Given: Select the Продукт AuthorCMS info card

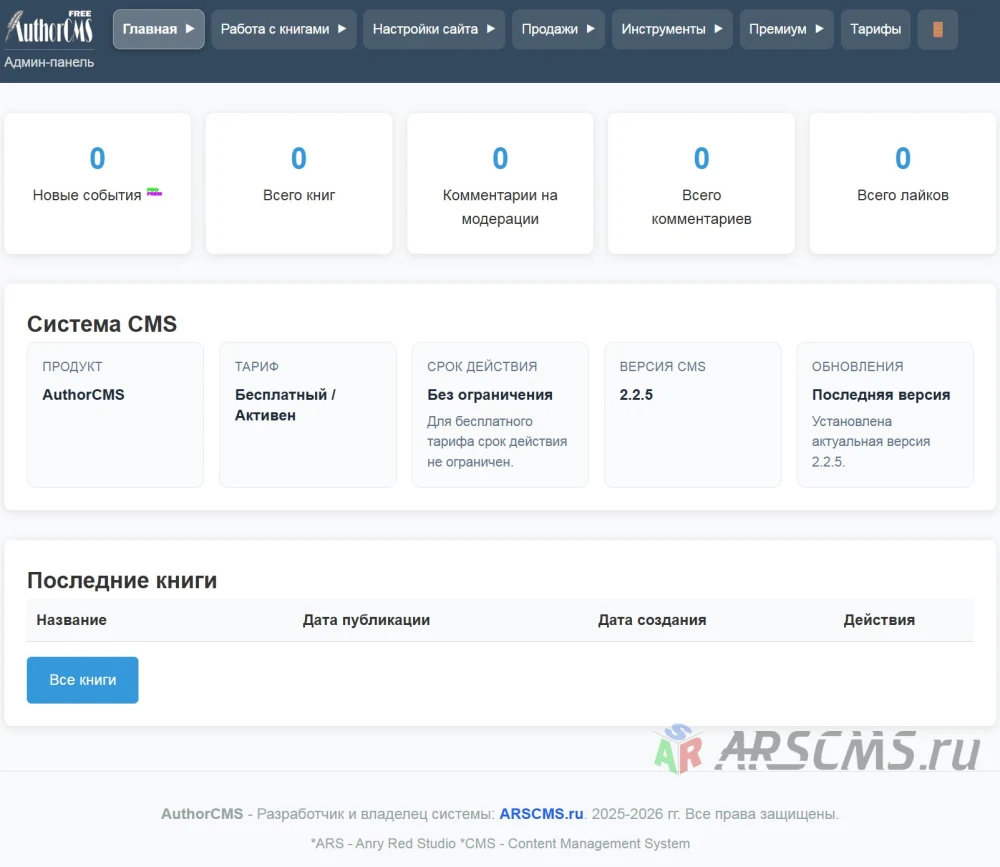Looking at the screenshot, I should click(115, 415).
